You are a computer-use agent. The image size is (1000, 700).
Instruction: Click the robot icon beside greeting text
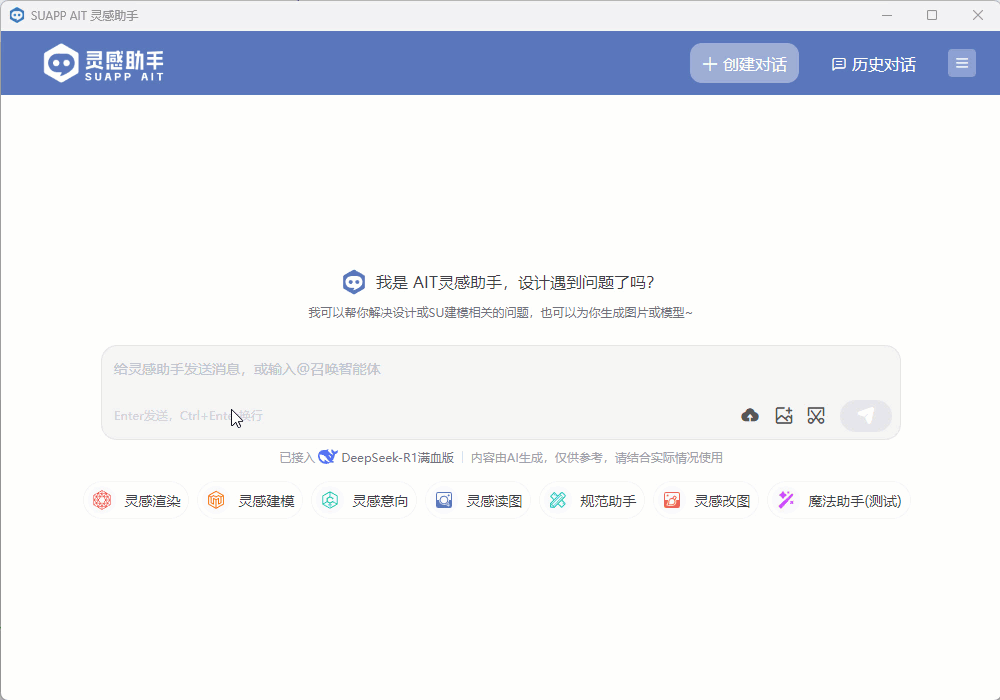click(x=353, y=282)
